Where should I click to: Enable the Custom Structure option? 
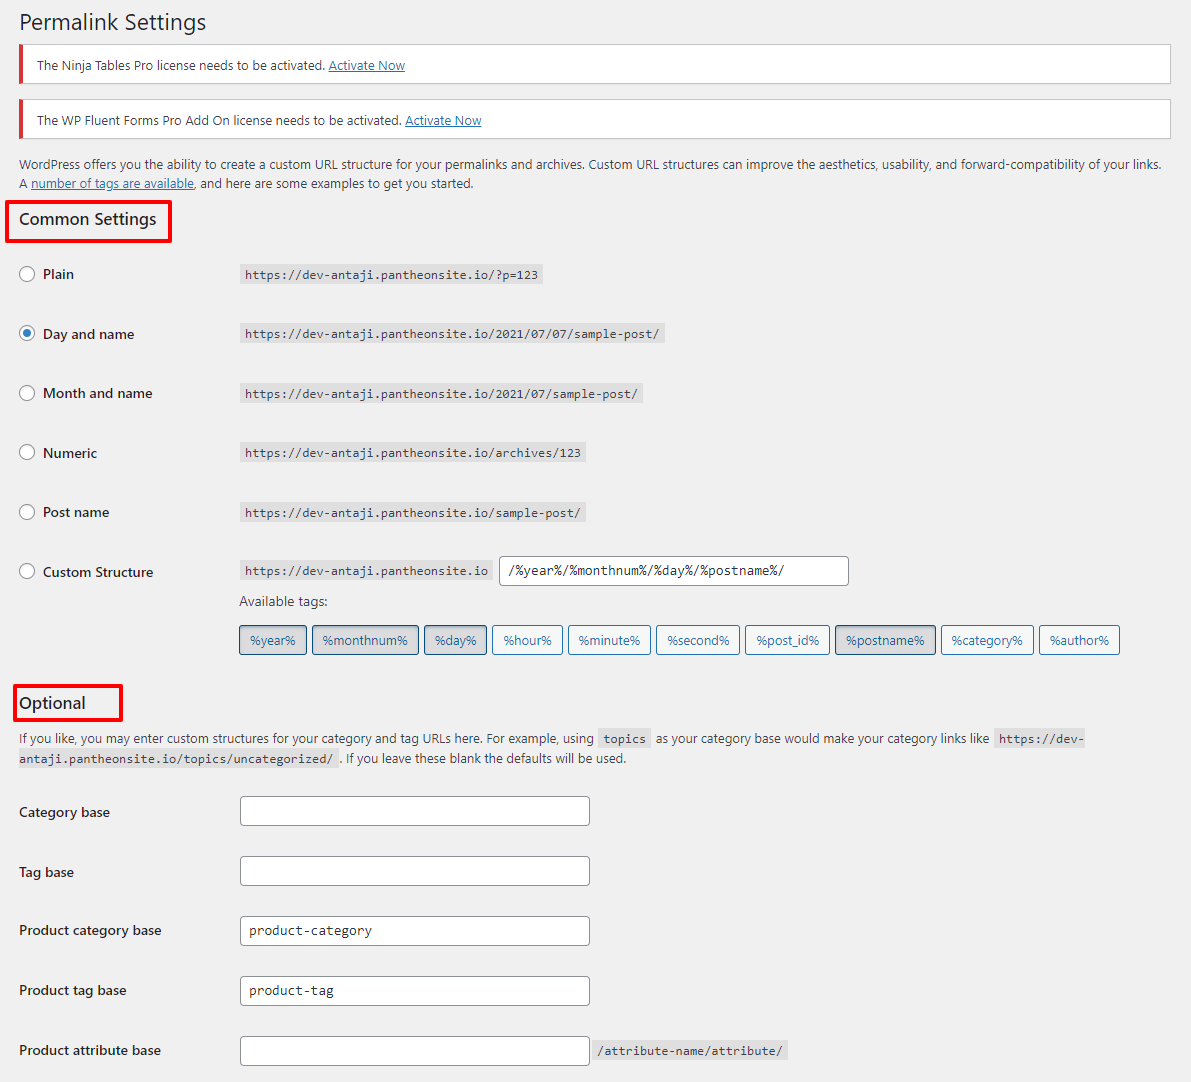coord(27,571)
